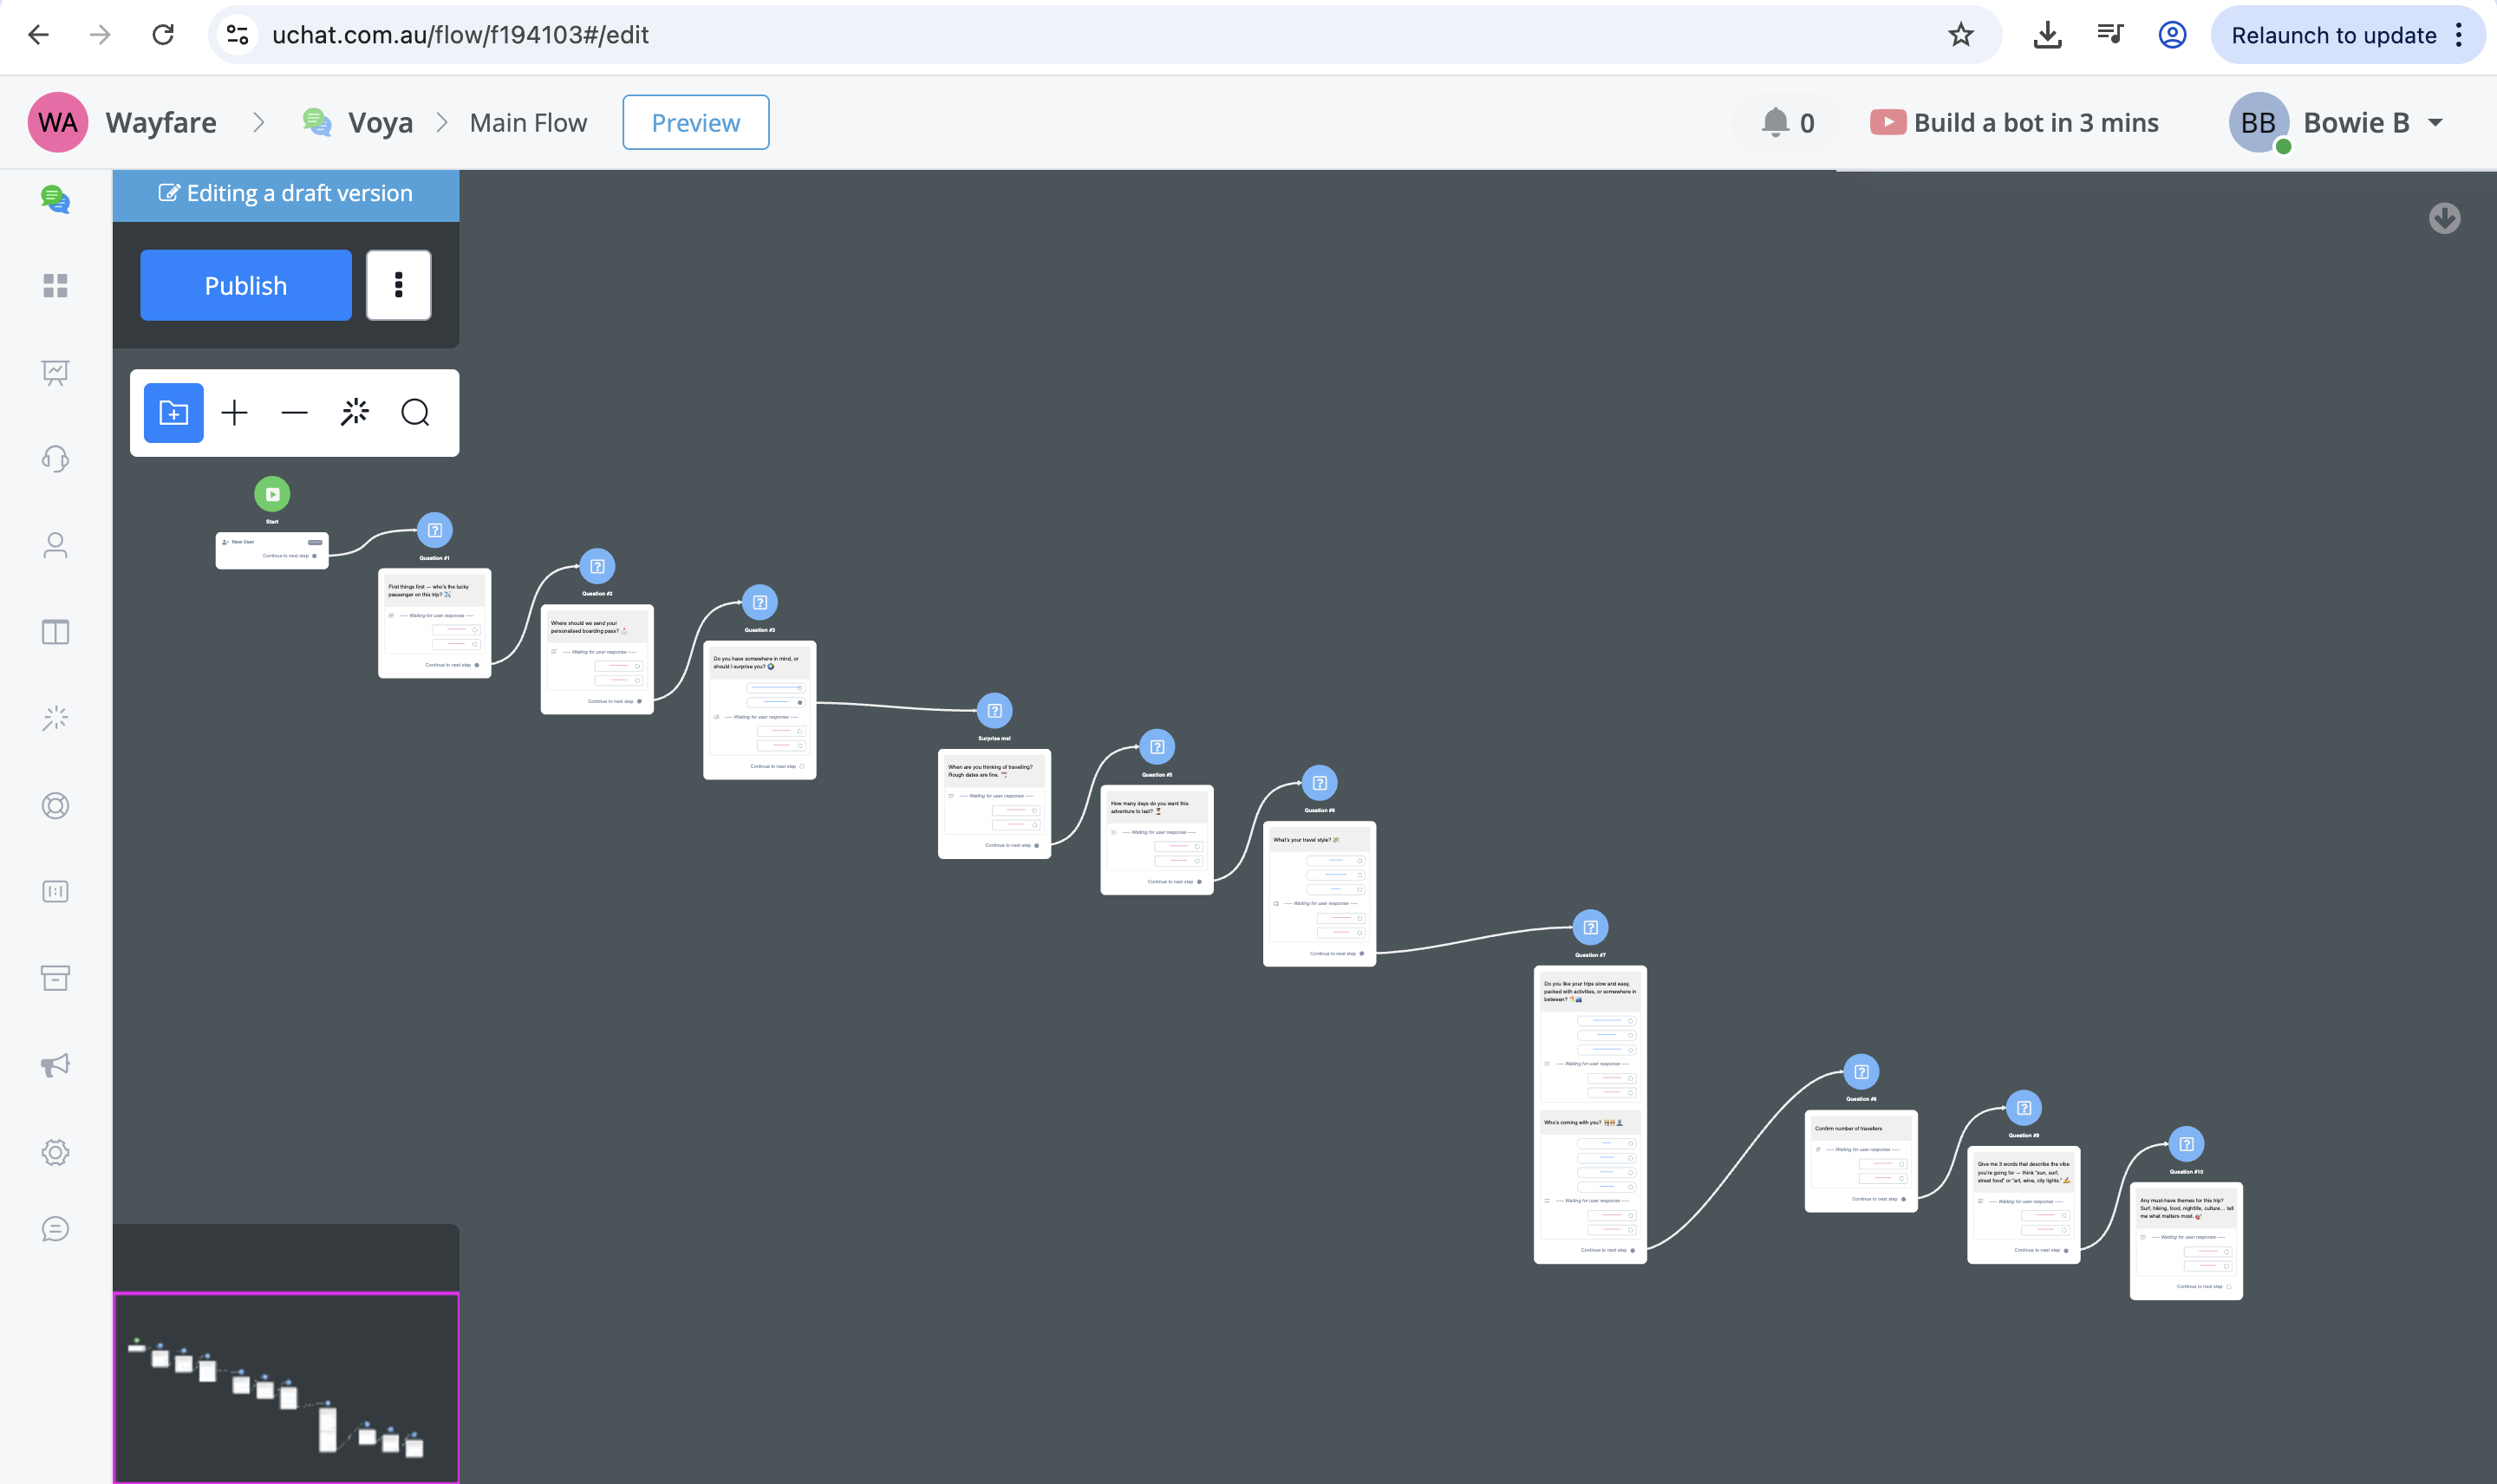The width and height of the screenshot is (2497, 1484).
Task: Click the browser reload button
Action: pyautogui.click(x=163, y=35)
